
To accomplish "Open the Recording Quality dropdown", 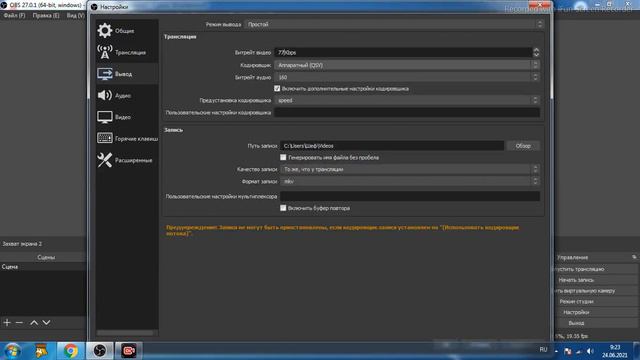I will click(410, 169).
